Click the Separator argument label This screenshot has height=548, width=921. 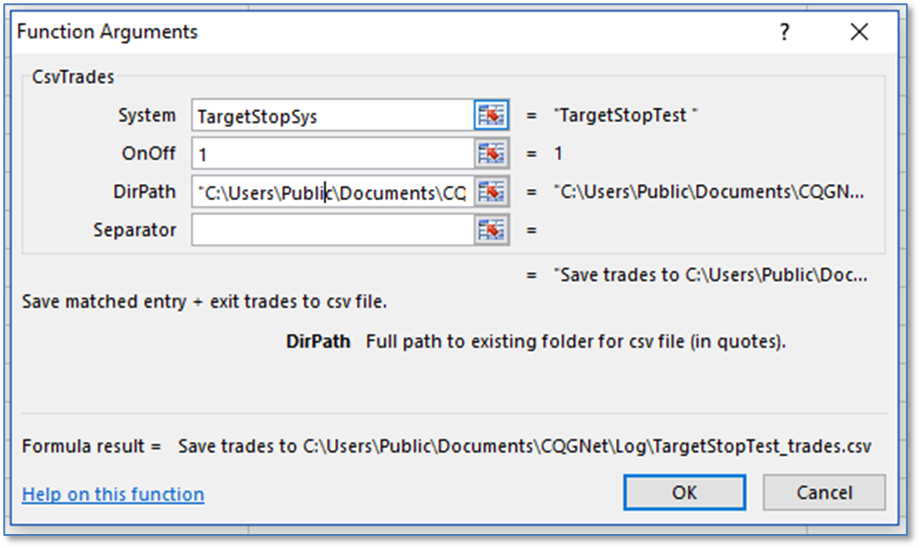[x=134, y=230]
